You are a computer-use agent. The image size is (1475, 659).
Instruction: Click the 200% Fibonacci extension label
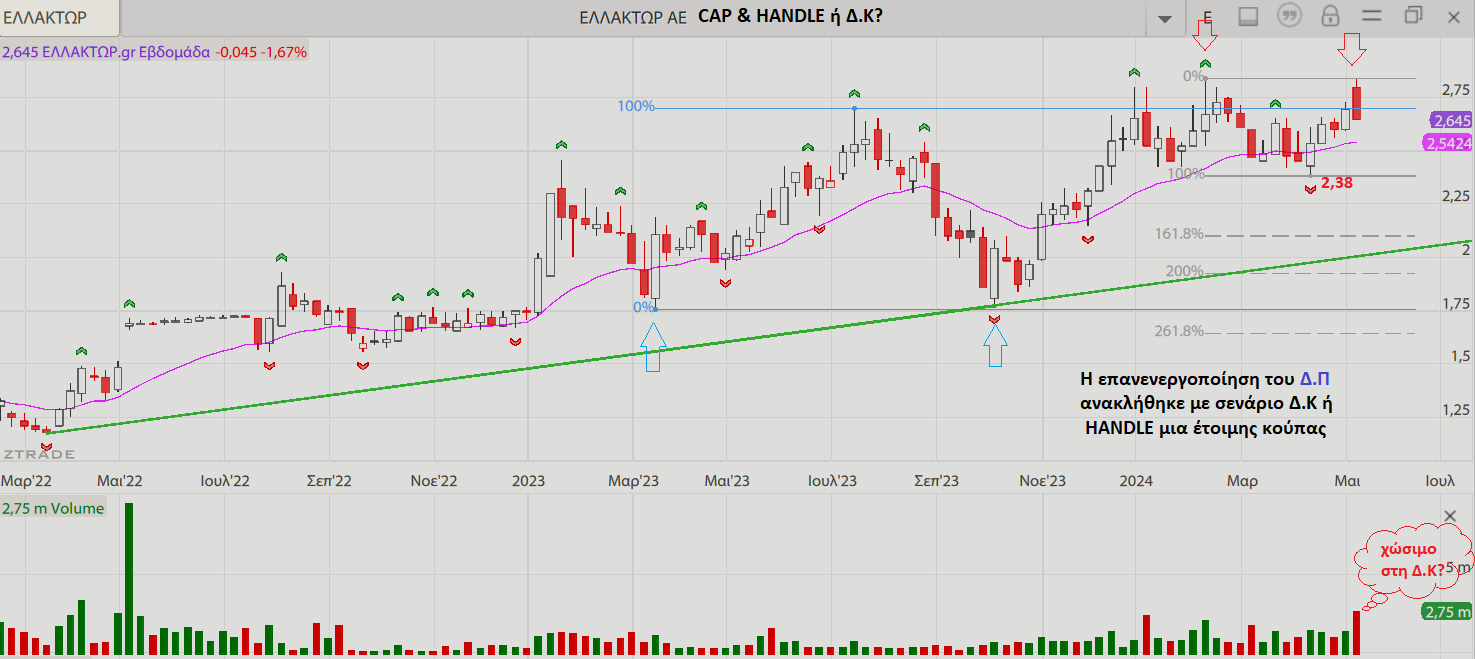[x=1184, y=271]
